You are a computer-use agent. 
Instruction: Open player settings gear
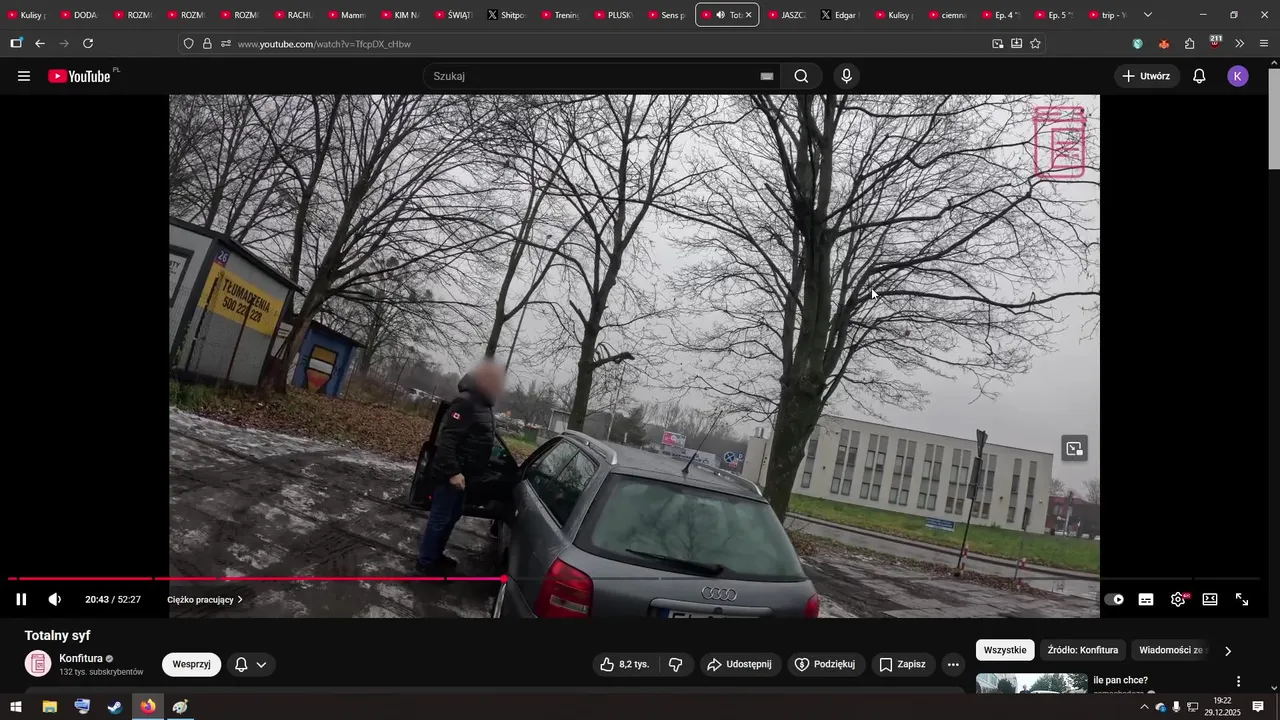click(1178, 599)
